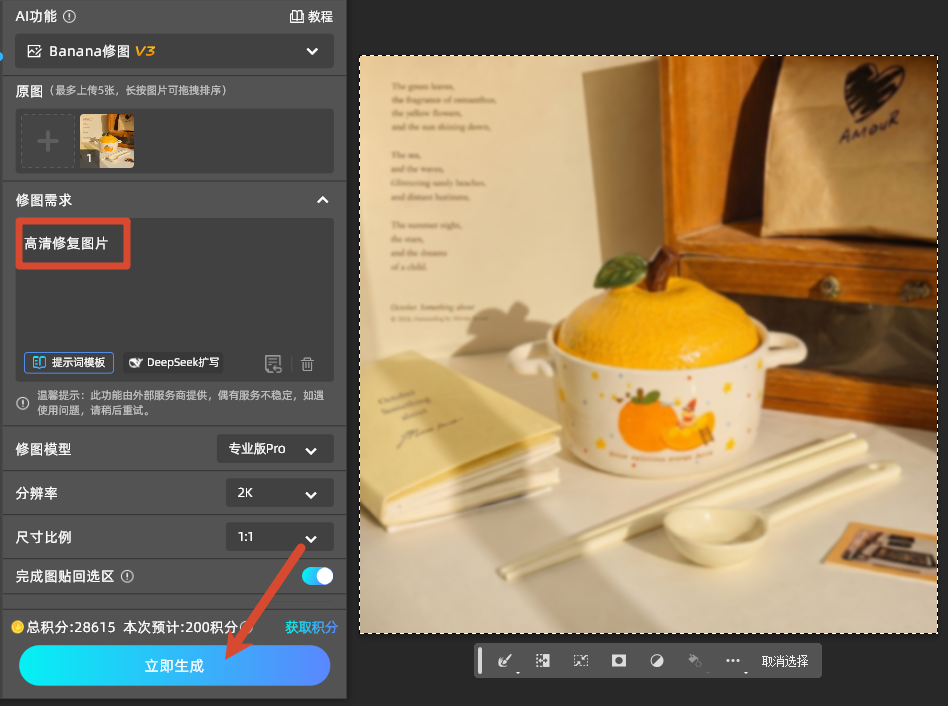Collapse the 修图需求 section
This screenshot has width=948, height=706.
pyautogui.click(x=323, y=200)
